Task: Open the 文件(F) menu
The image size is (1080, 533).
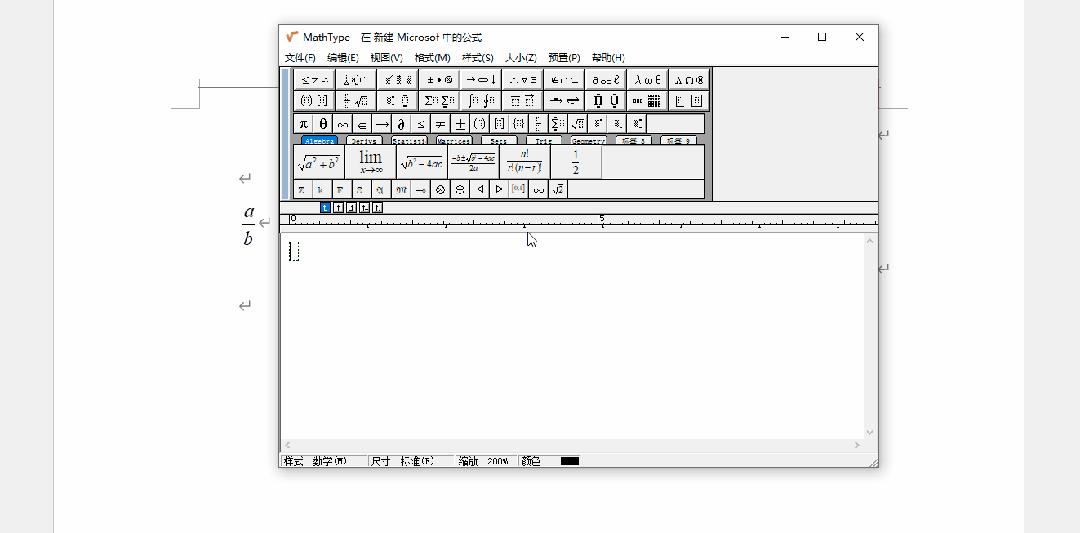Action: click(300, 58)
